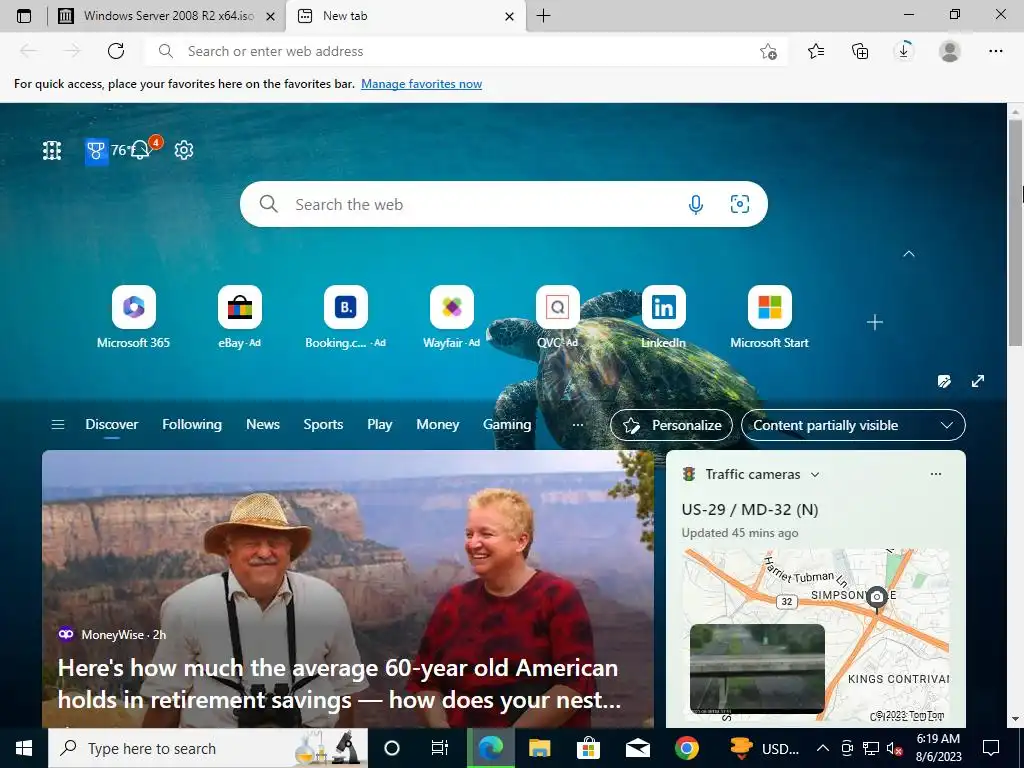1024x768 pixels.
Task: Open the Cortana circle on taskbar
Action: click(391, 748)
